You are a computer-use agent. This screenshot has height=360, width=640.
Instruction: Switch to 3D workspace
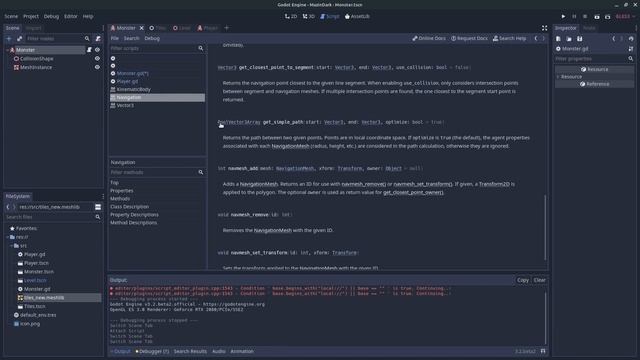[309, 16]
